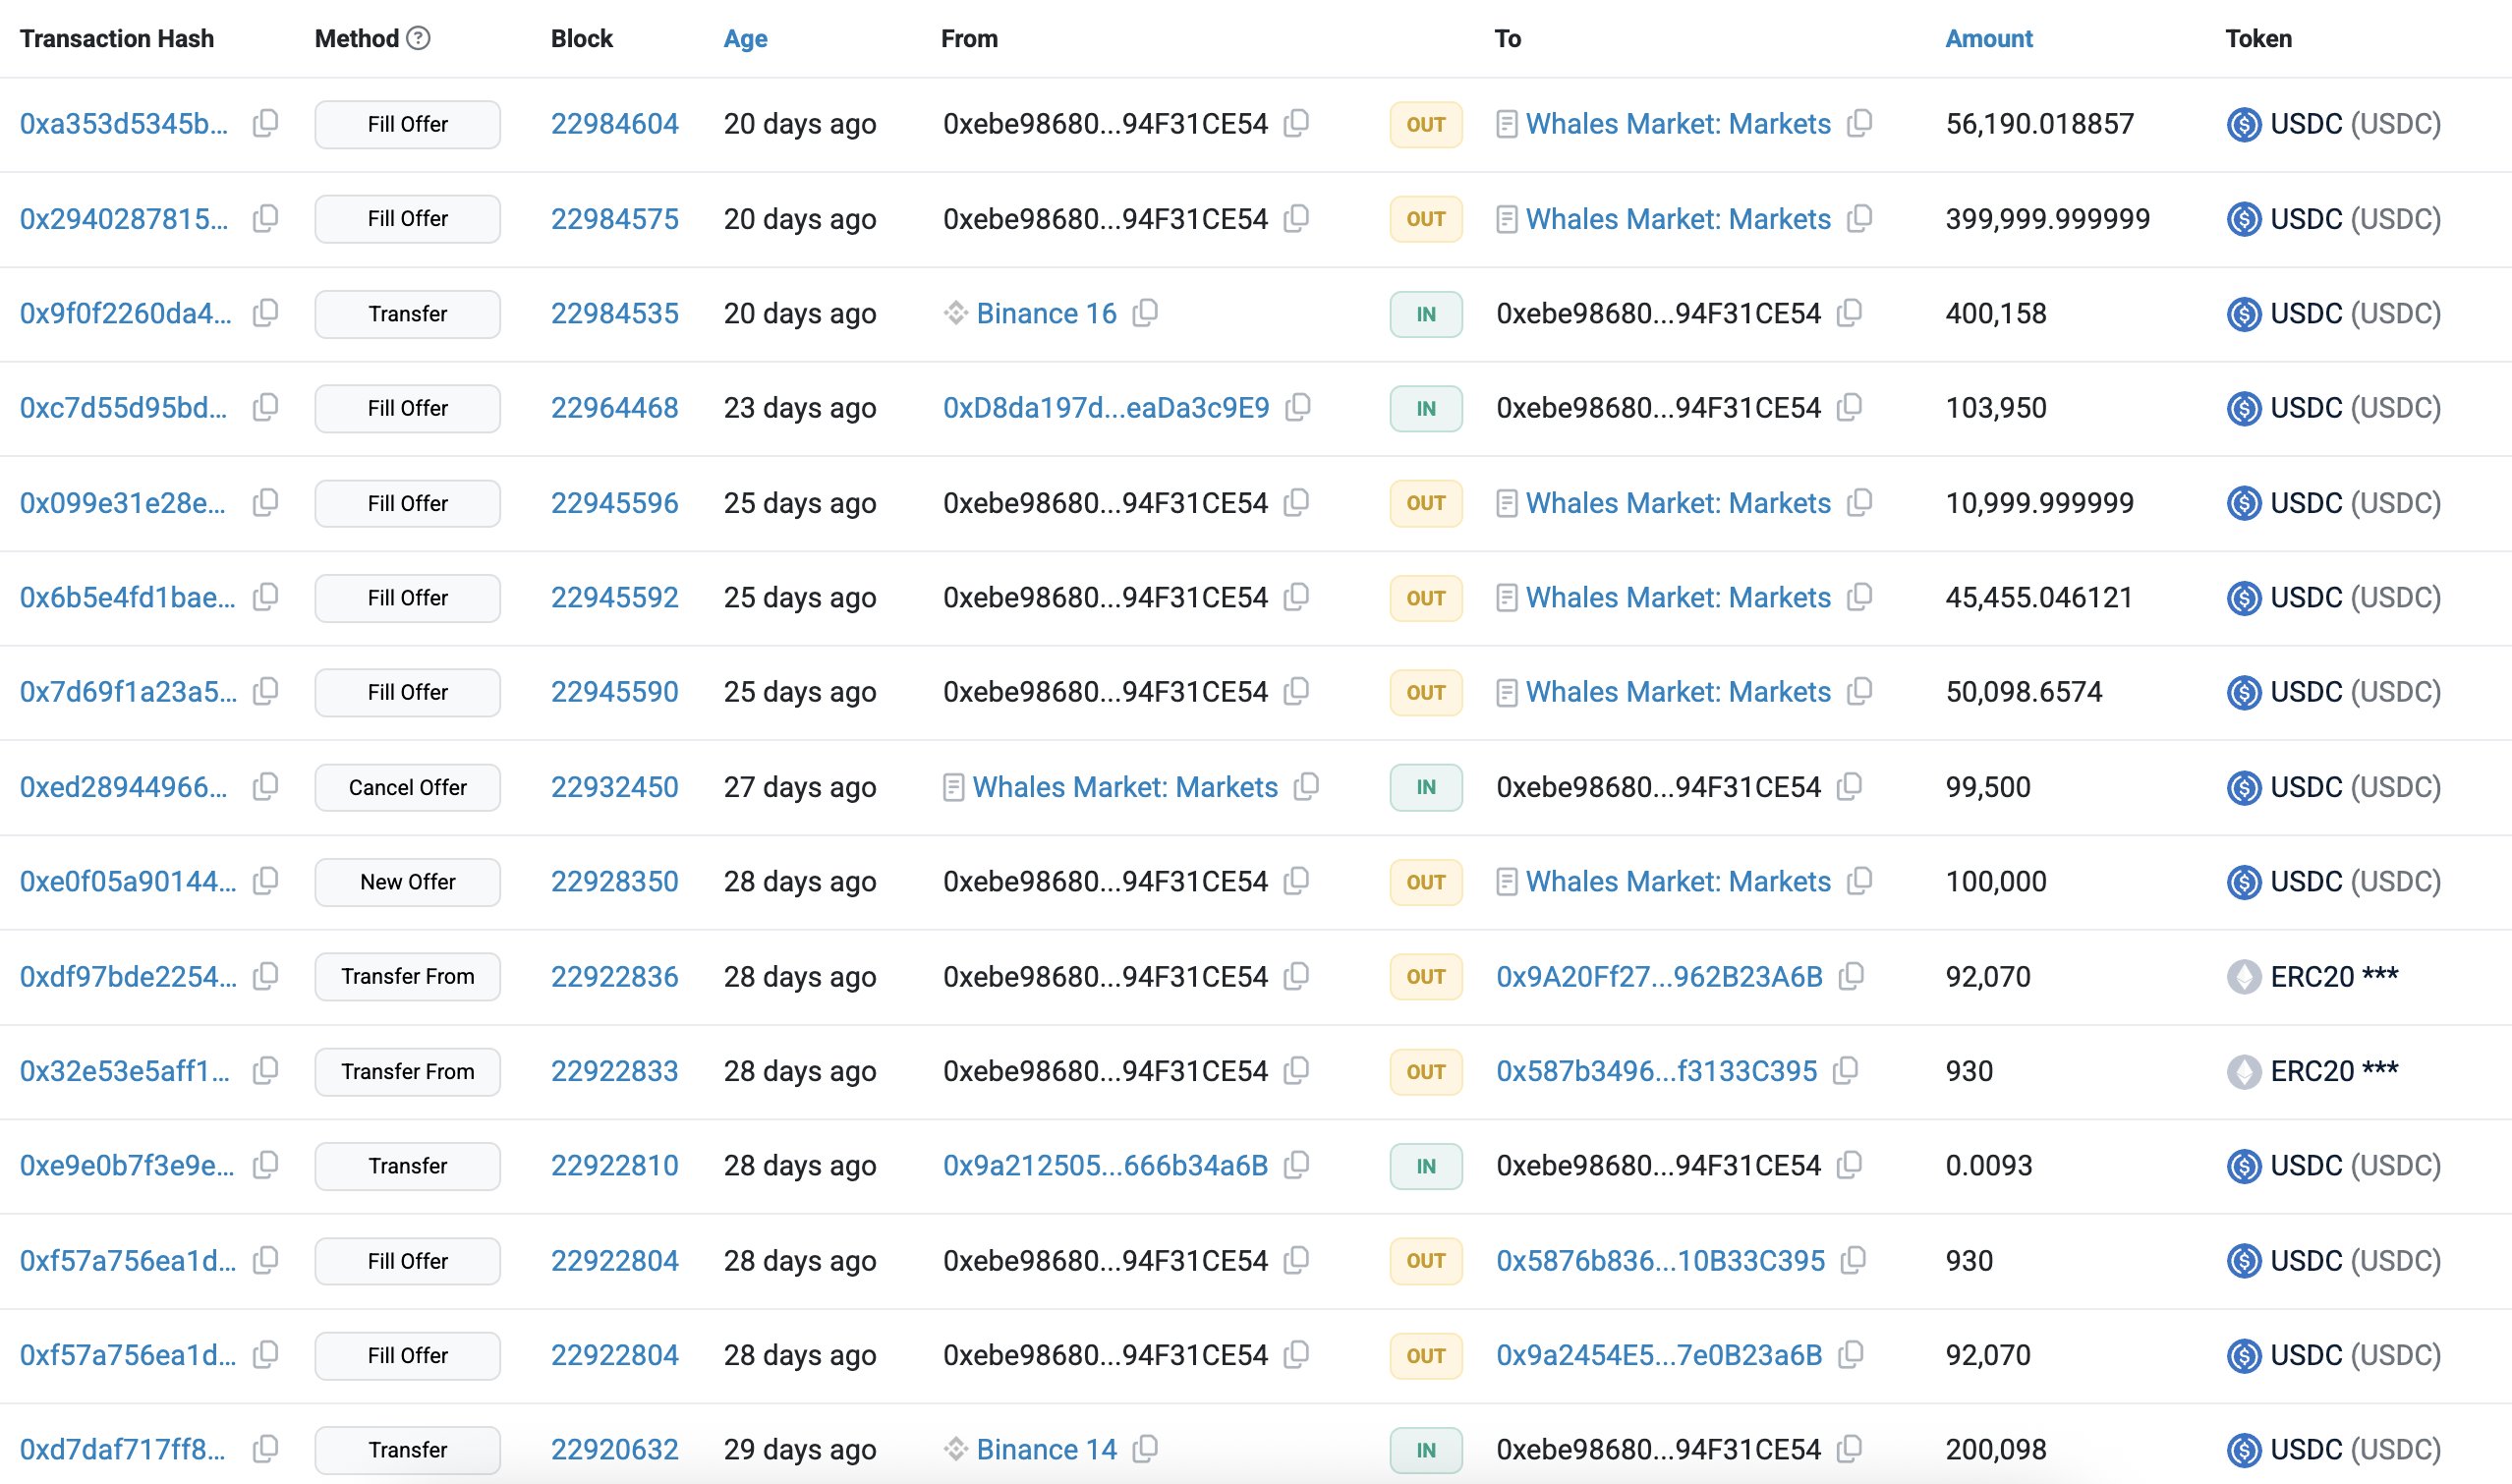Open Whales Market: Markets in New Offer row

(1678, 882)
